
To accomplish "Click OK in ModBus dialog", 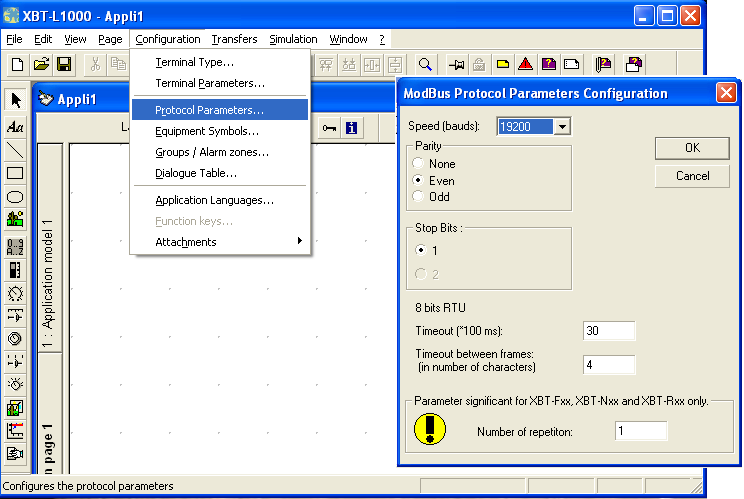I will tap(692, 148).
